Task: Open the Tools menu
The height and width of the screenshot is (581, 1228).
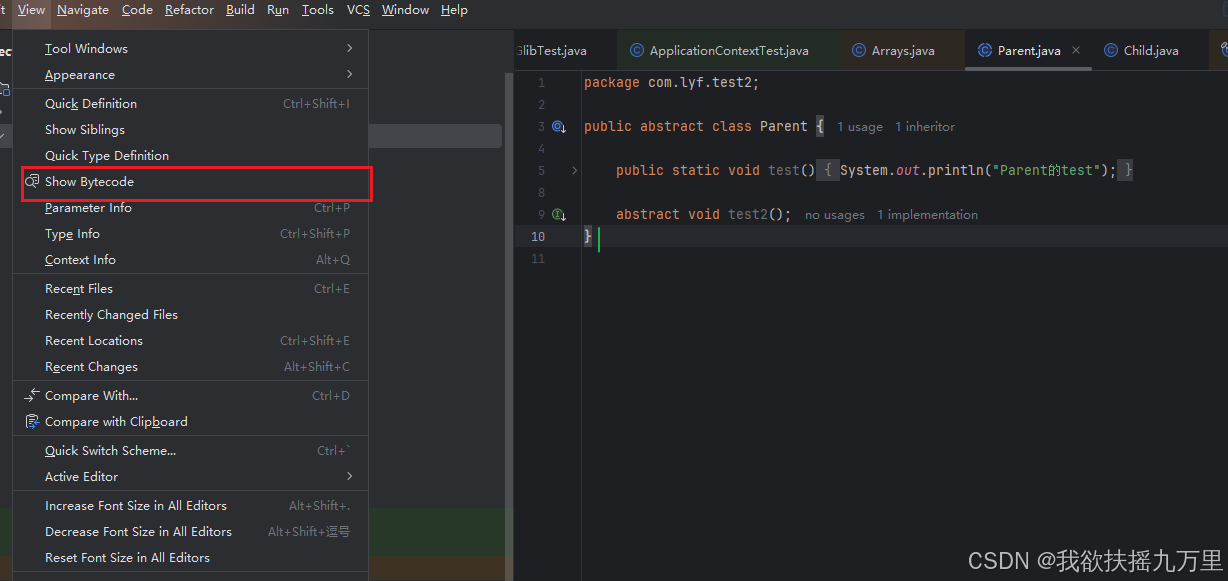Action: pos(317,10)
